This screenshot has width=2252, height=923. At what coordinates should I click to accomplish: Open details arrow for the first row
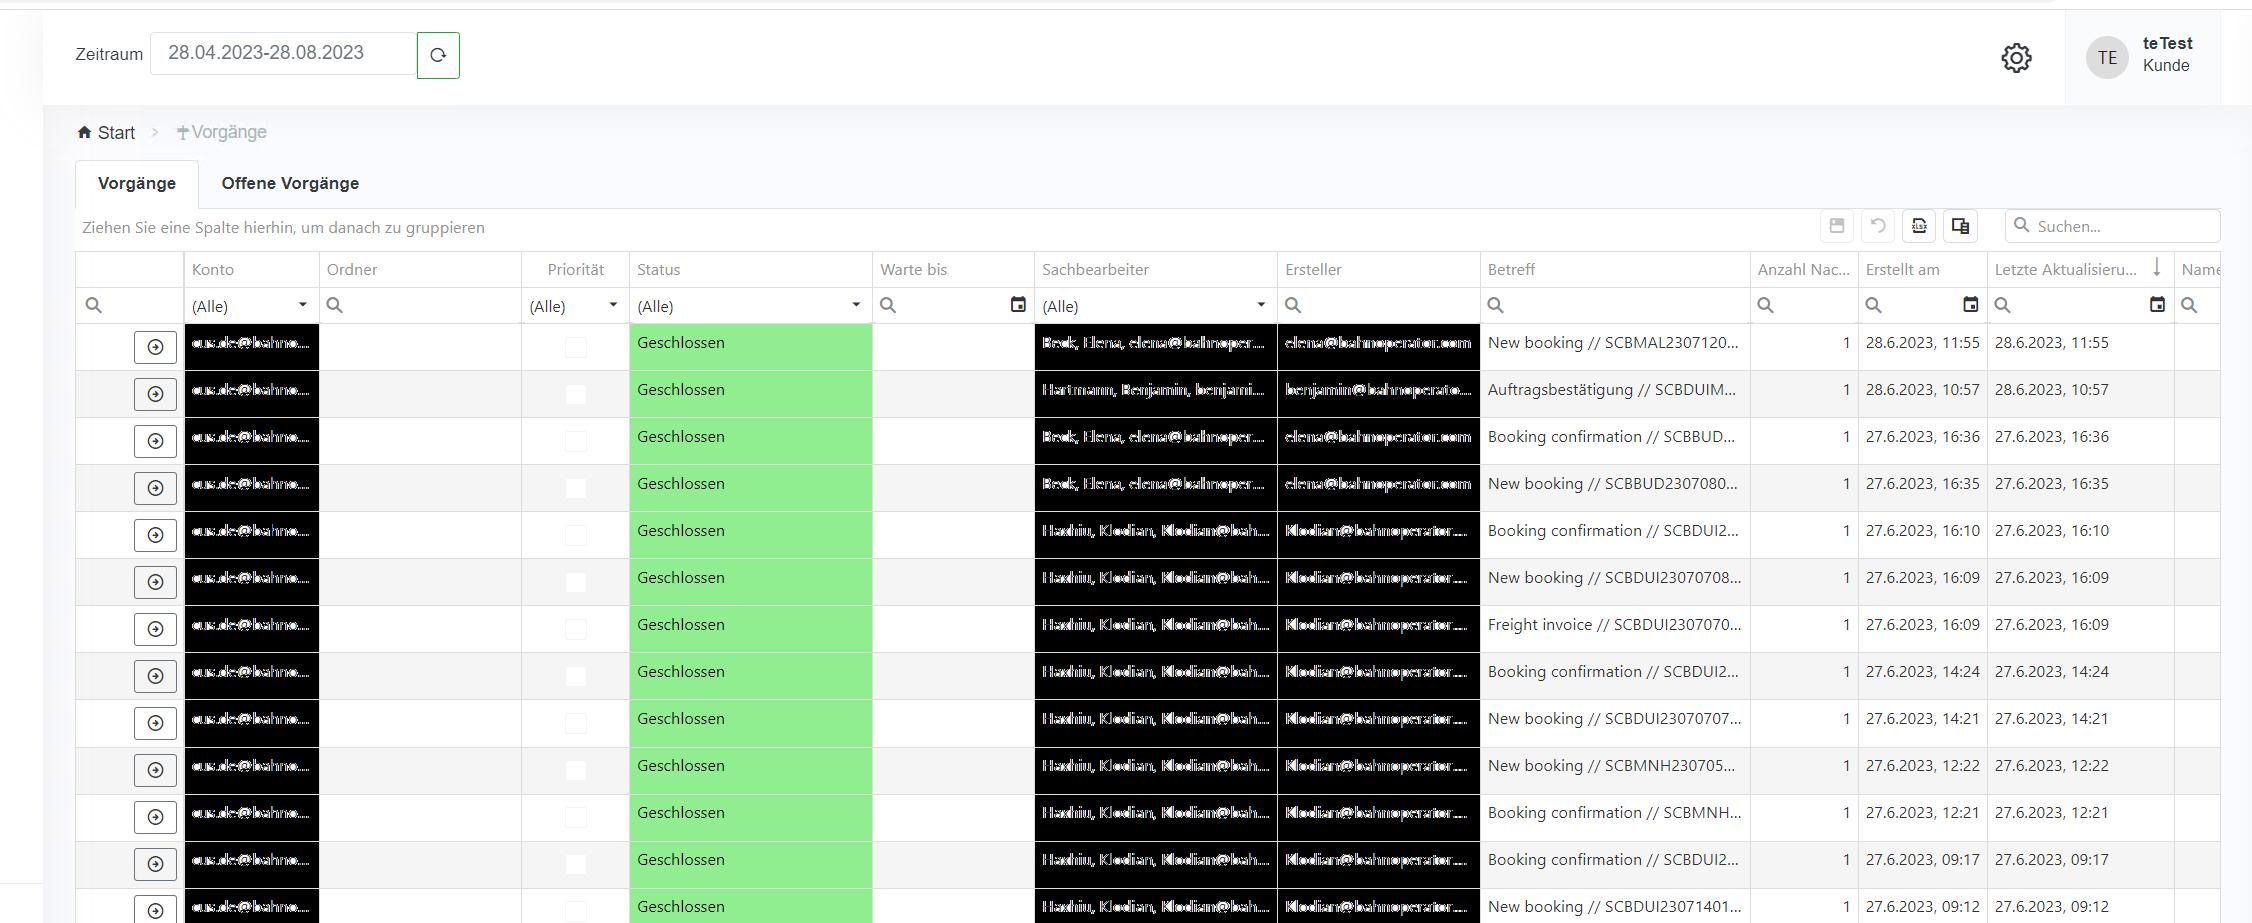coord(155,347)
